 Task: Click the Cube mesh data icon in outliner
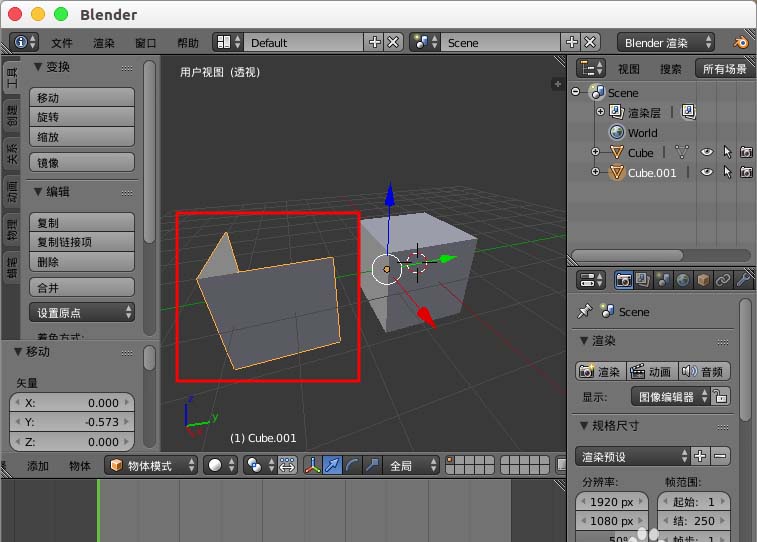pos(681,153)
